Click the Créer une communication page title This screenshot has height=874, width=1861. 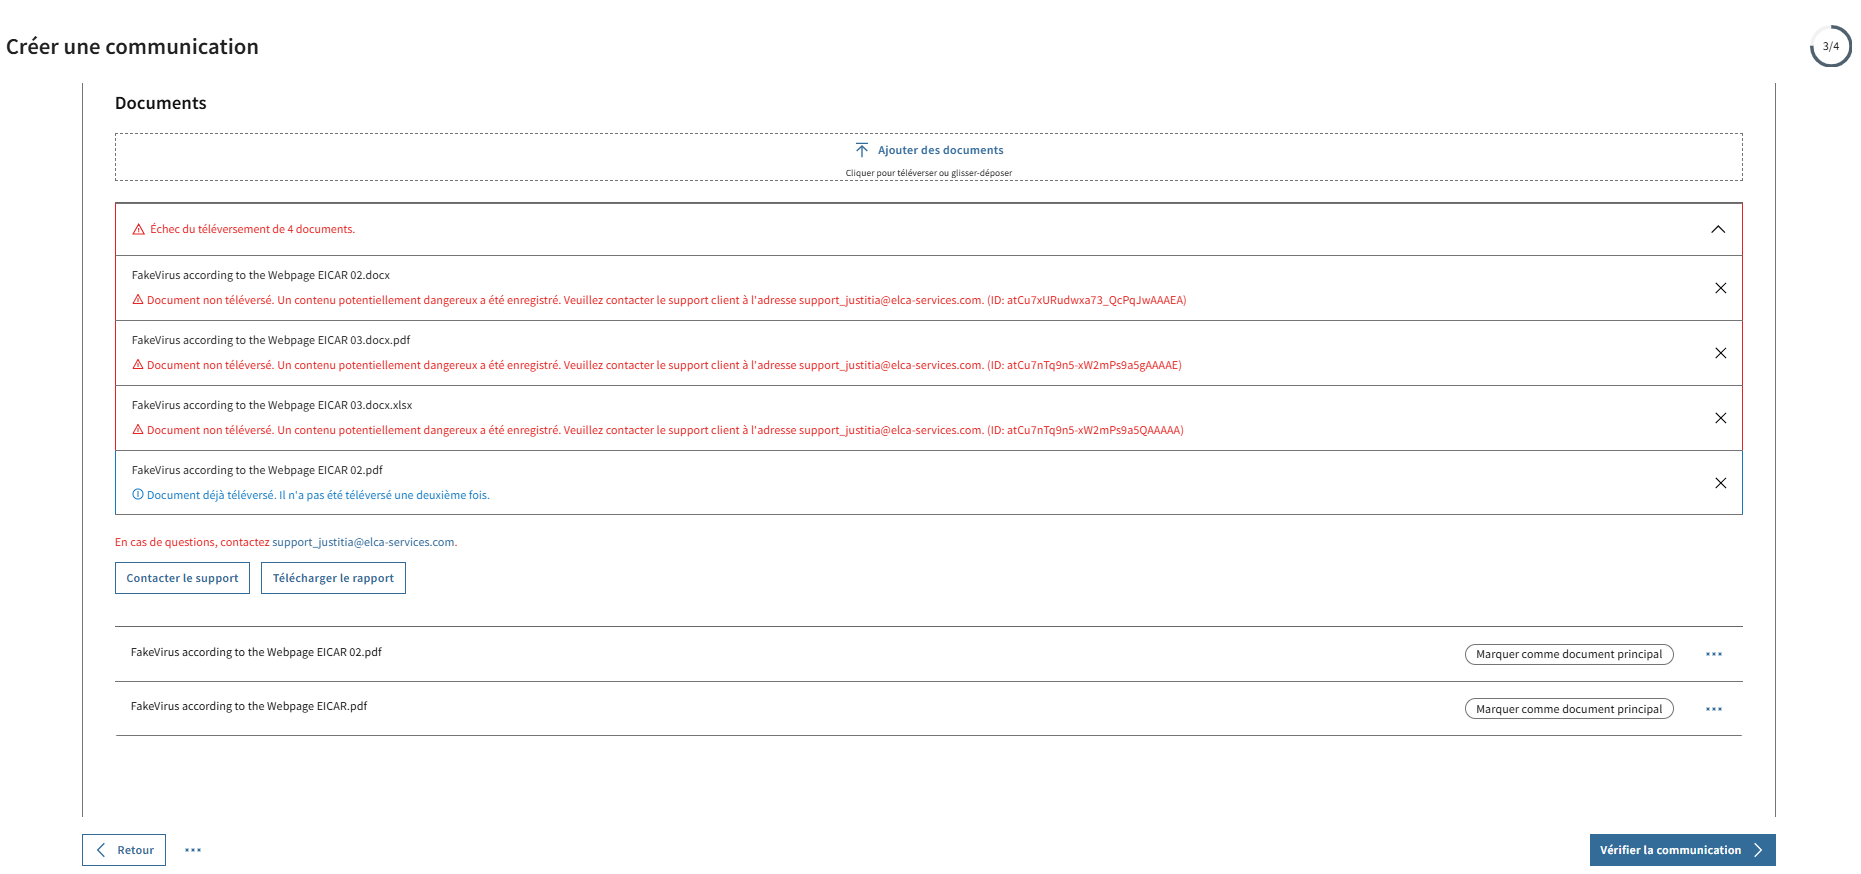(132, 47)
